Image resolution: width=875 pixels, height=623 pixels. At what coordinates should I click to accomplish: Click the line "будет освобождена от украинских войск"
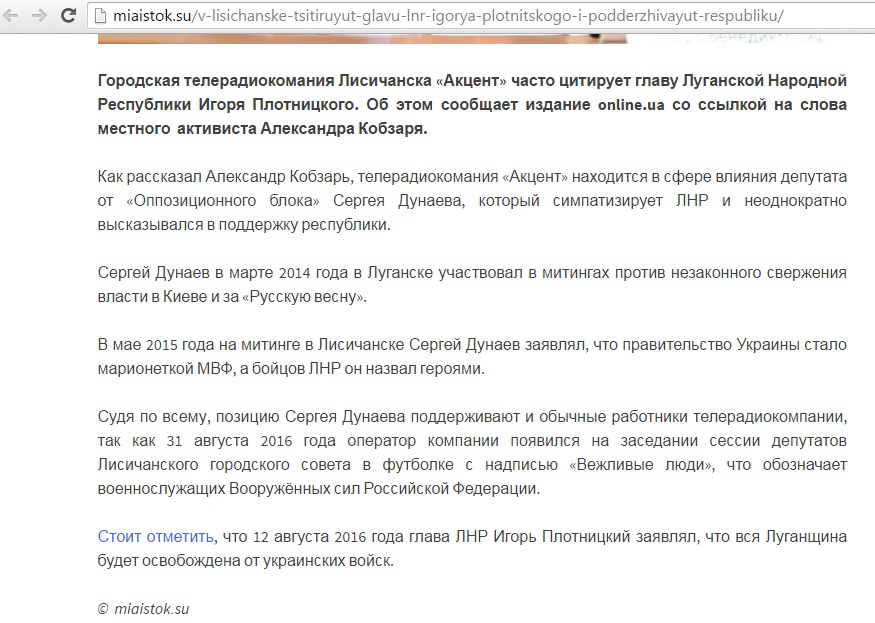pyautogui.click(x=246, y=561)
